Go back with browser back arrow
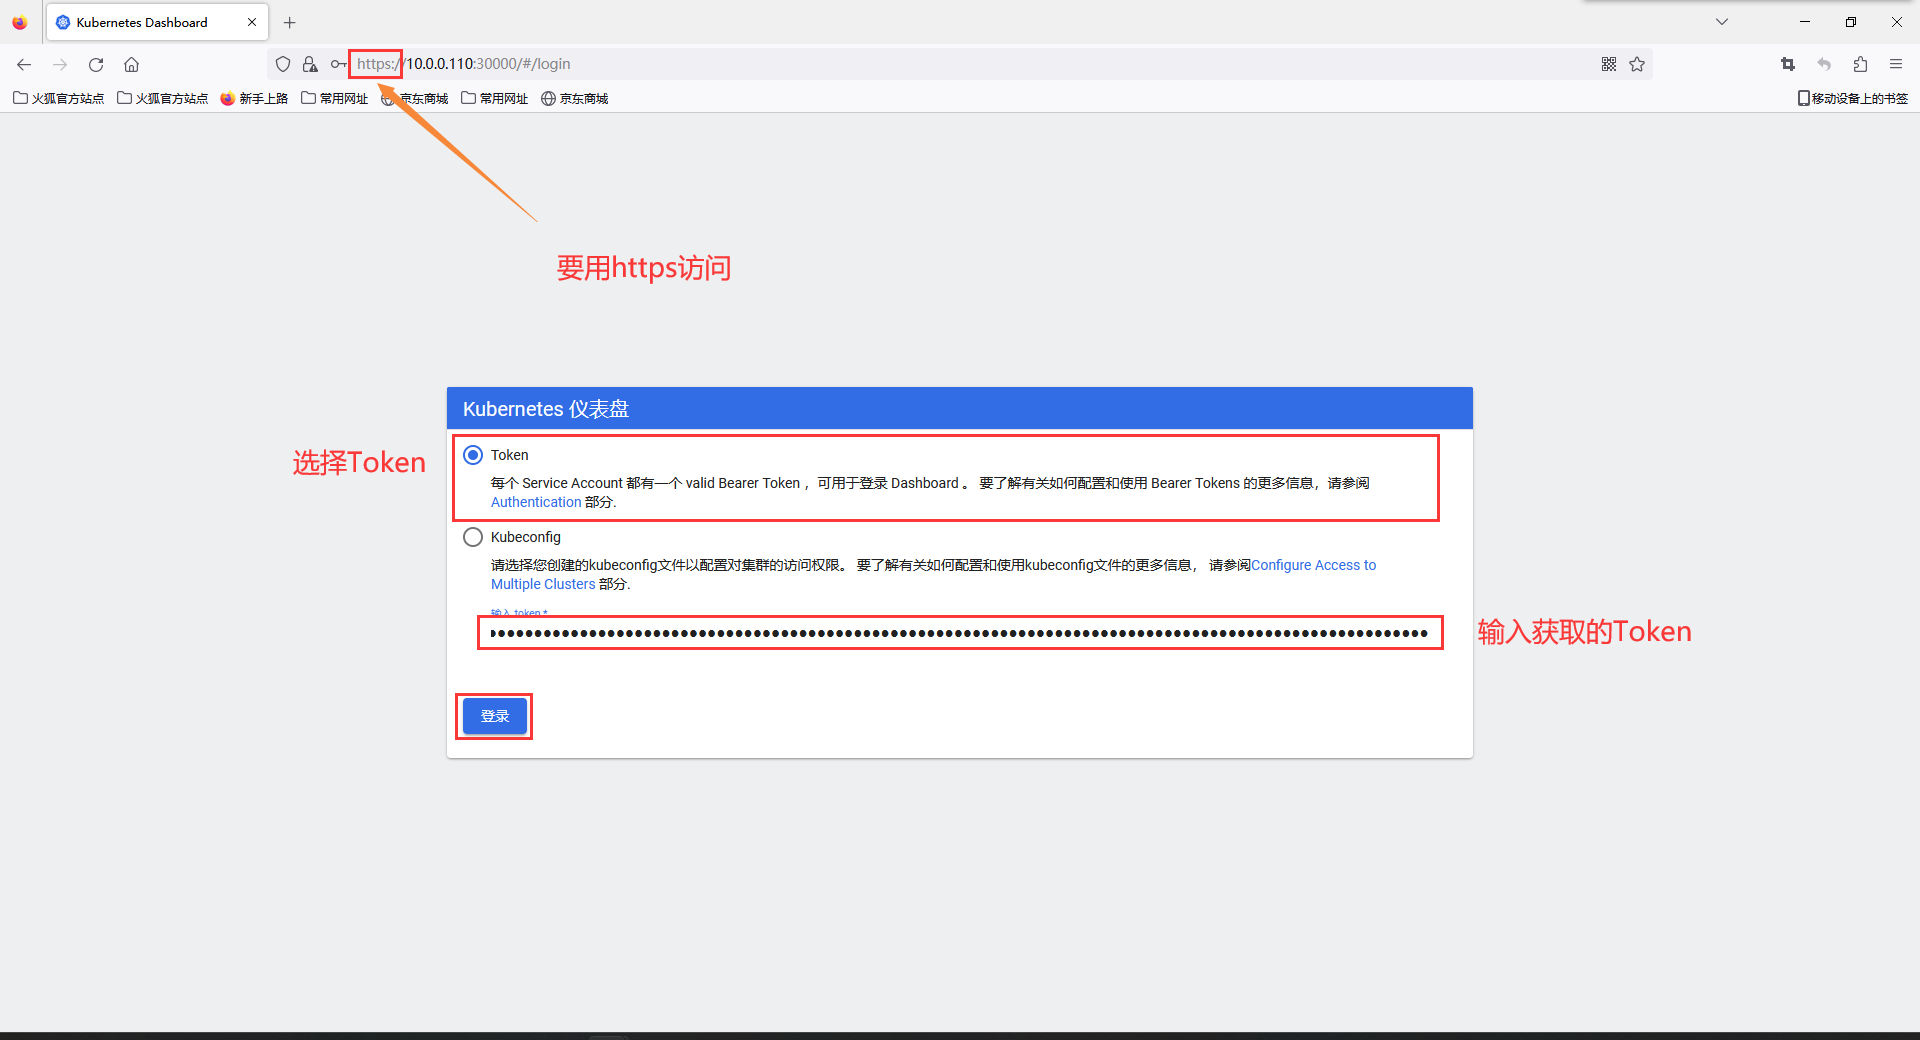Viewport: 1920px width, 1040px height. (x=24, y=64)
